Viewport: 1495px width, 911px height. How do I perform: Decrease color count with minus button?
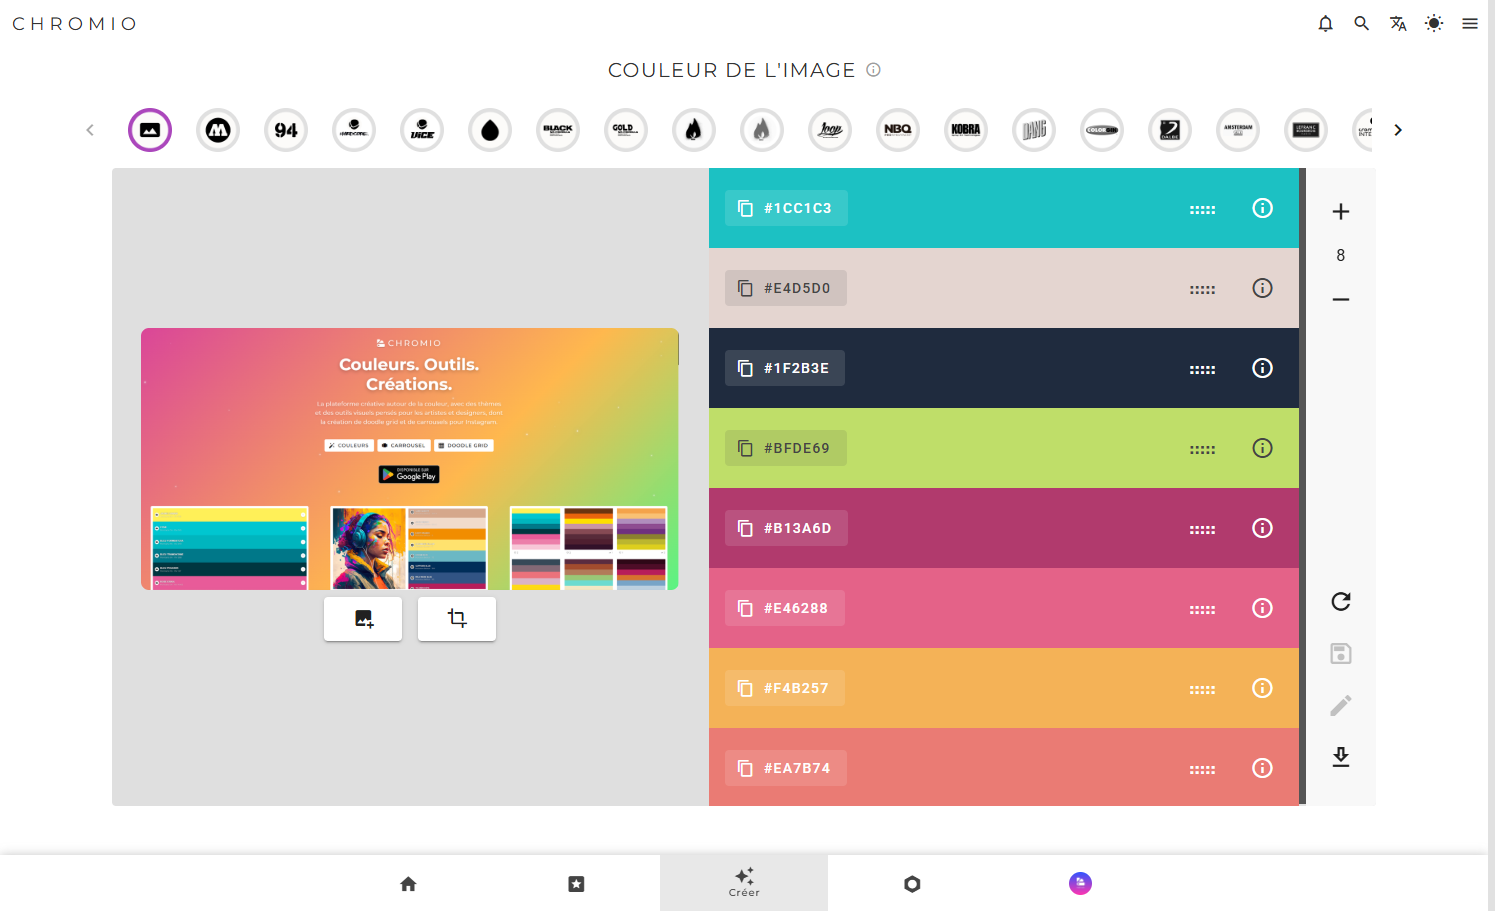coord(1341,299)
